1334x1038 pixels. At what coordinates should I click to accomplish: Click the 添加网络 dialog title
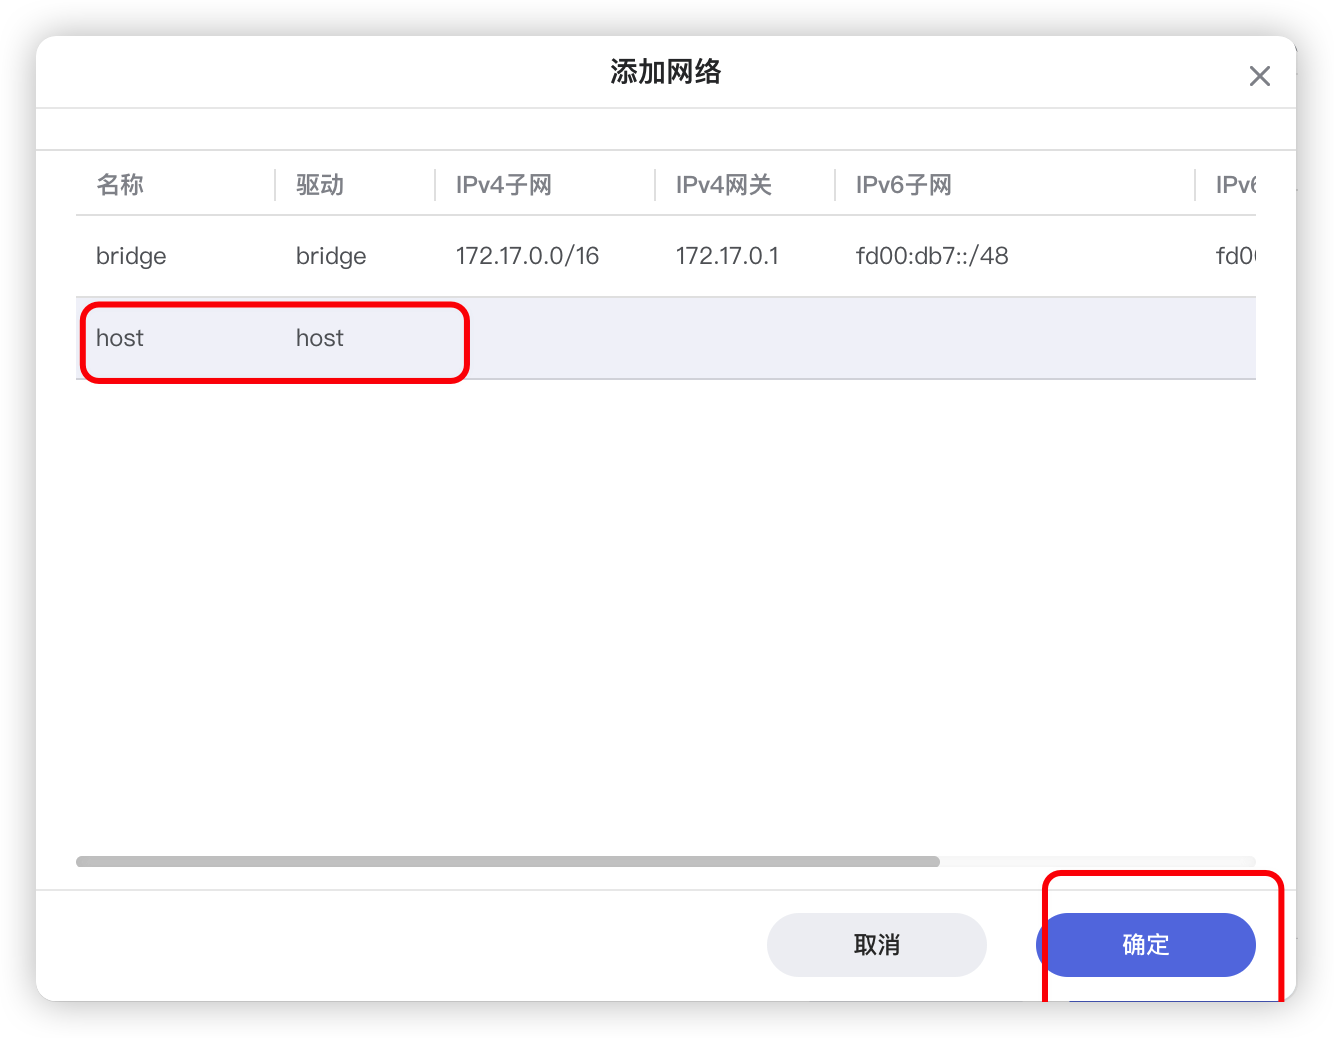pyautogui.click(x=666, y=72)
